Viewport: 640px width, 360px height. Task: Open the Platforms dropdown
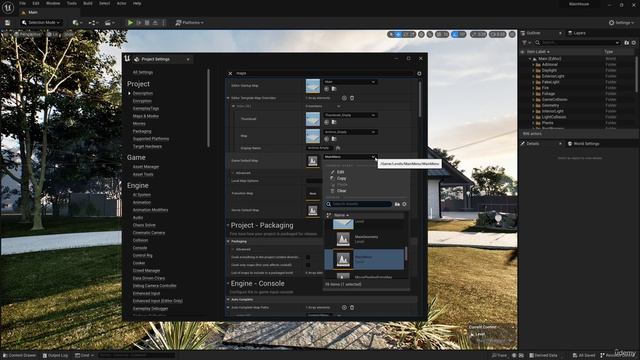coord(189,23)
